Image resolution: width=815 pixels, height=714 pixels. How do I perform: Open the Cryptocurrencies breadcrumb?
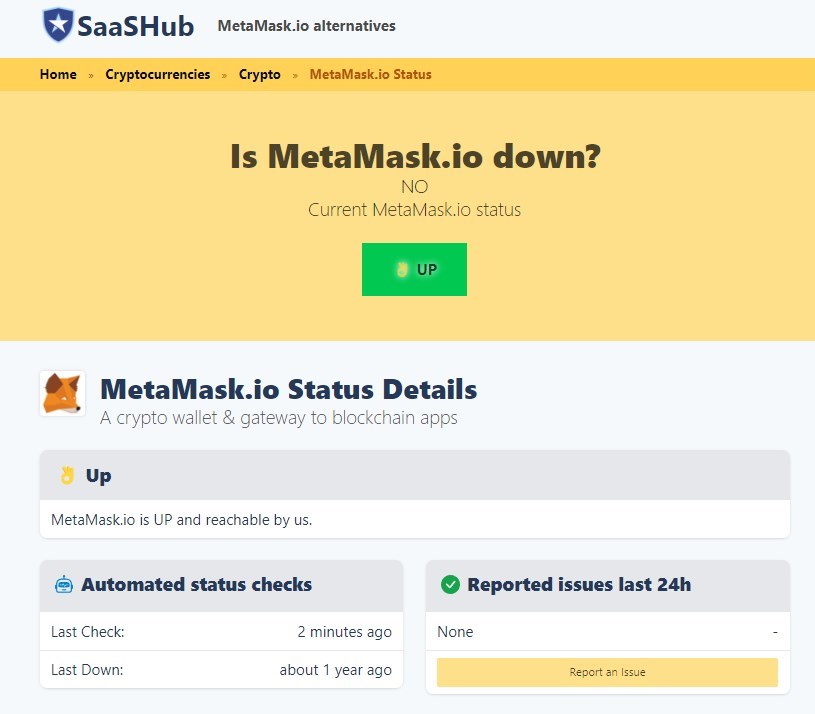[x=157, y=74]
